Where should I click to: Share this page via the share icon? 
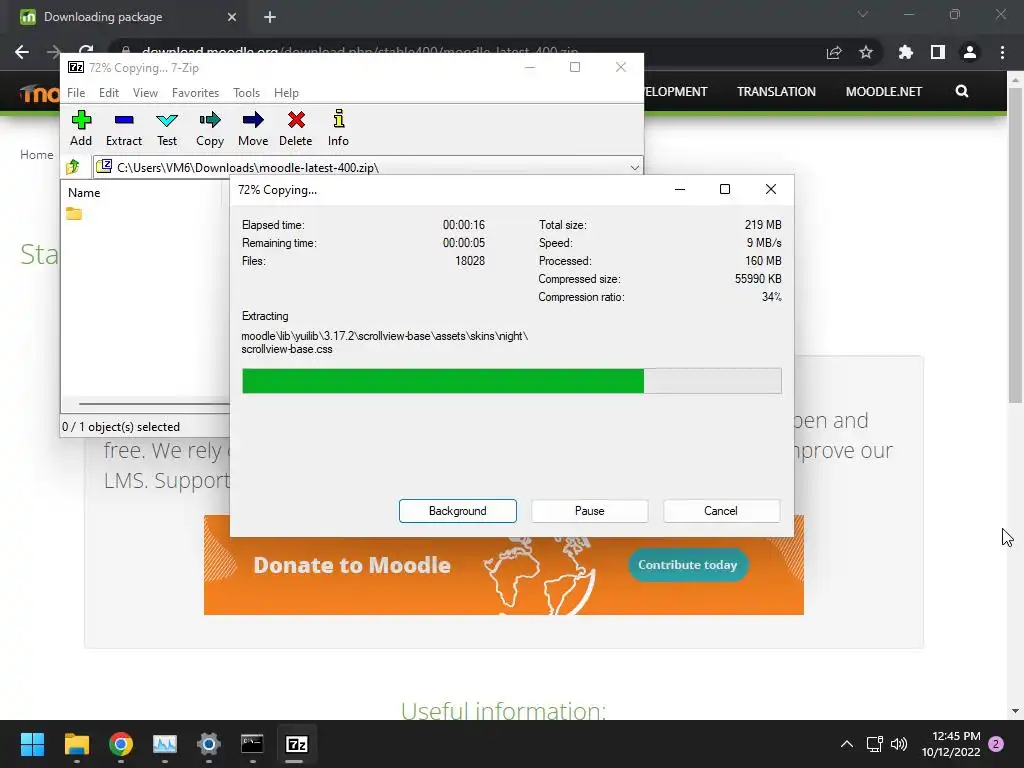(834, 52)
